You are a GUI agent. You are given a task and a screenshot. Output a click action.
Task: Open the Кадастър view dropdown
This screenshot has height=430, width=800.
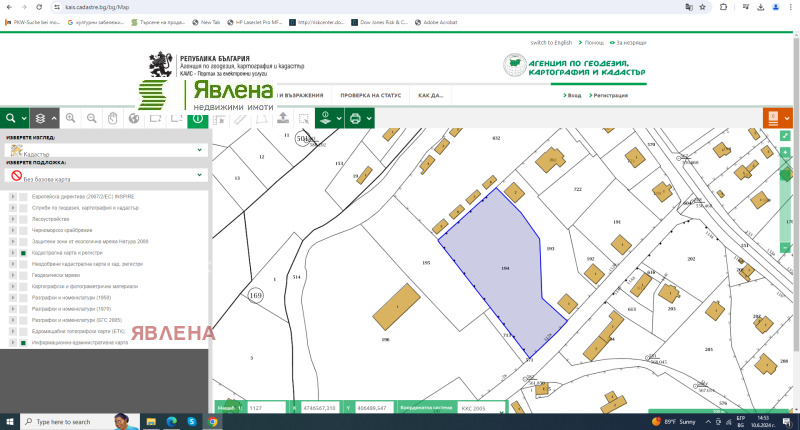104,150
